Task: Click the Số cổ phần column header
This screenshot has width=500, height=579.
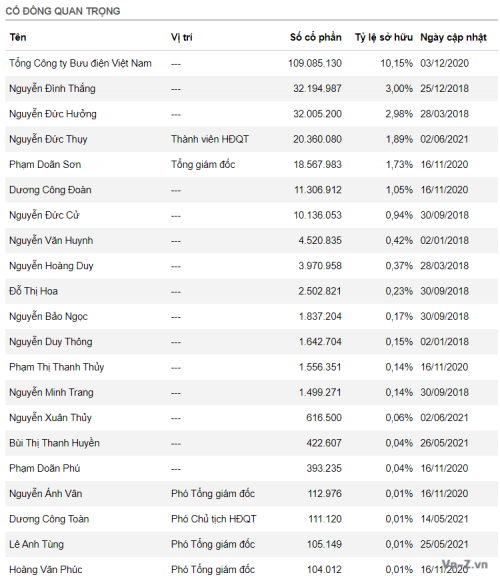Action: pyautogui.click(x=316, y=37)
